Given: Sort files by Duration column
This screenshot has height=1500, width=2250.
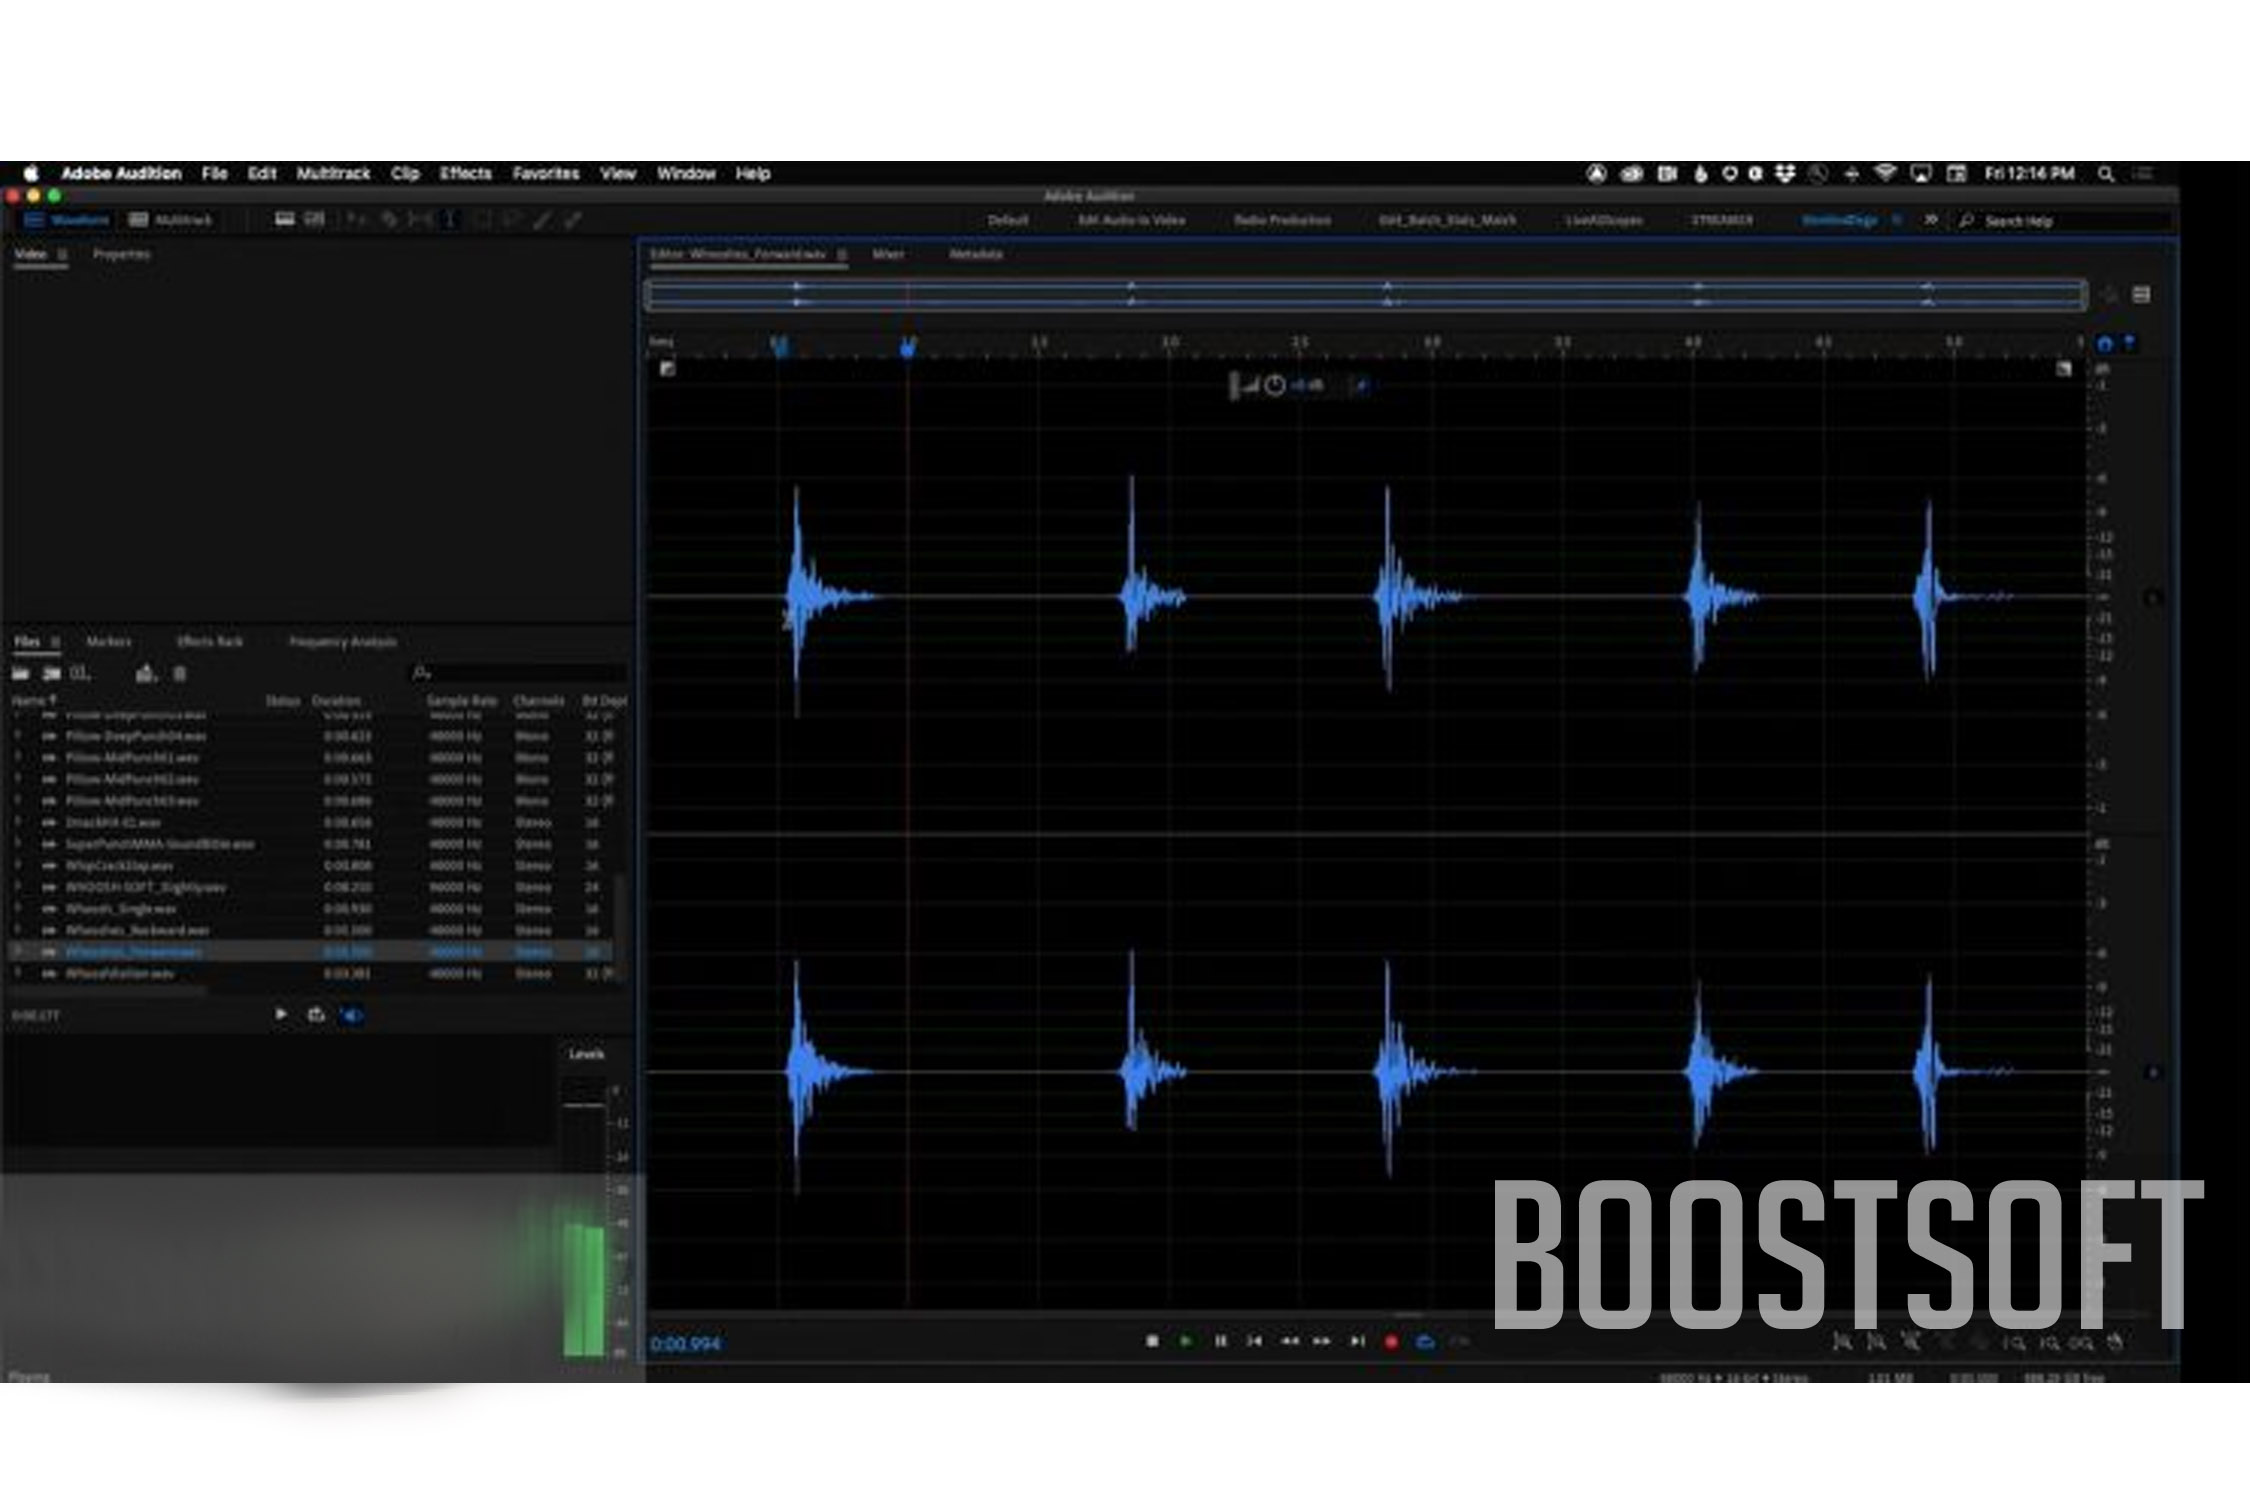Looking at the screenshot, I should 336,701.
